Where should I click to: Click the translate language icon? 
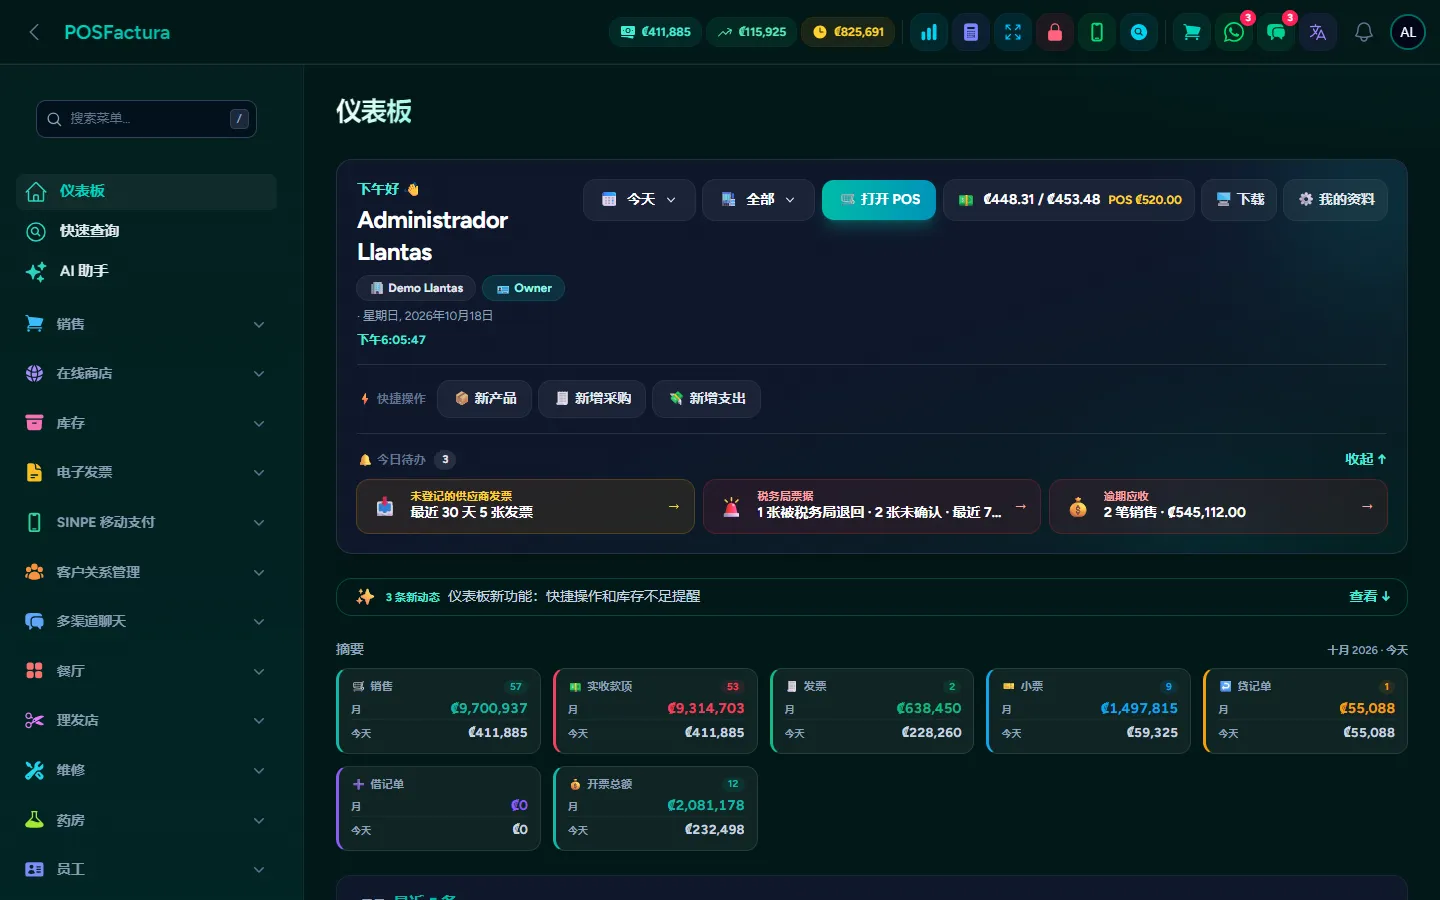pos(1318,32)
